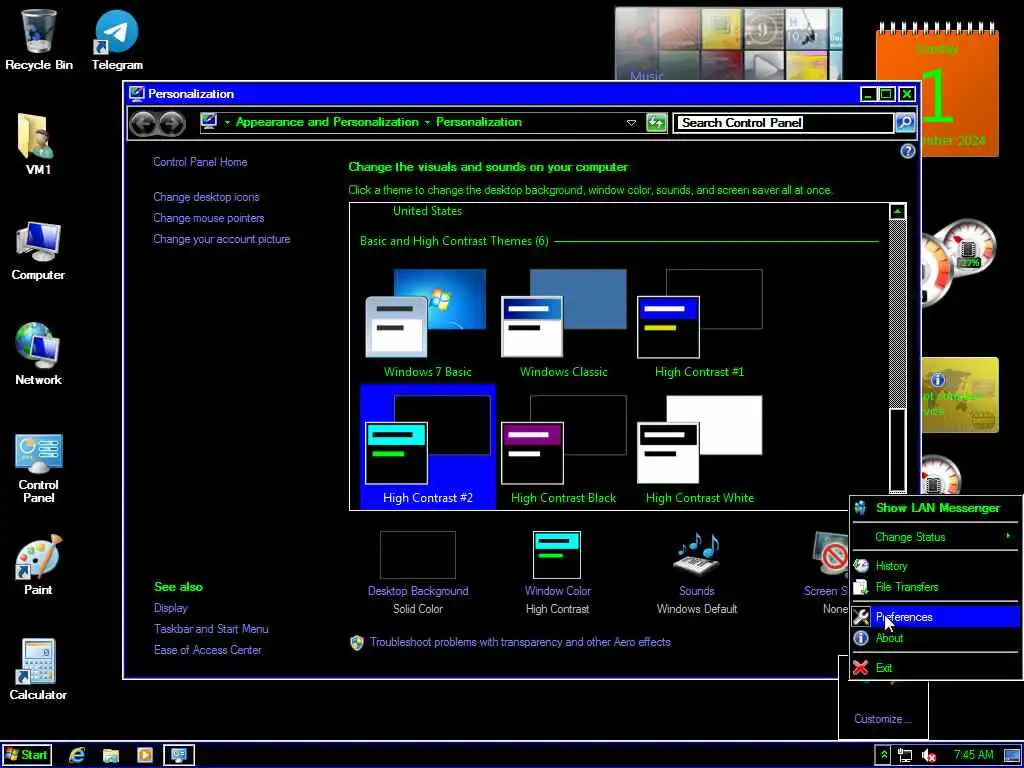Open Windows Media Player from the taskbar
The width and height of the screenshot is (1024, 768).
click(144, 756)
